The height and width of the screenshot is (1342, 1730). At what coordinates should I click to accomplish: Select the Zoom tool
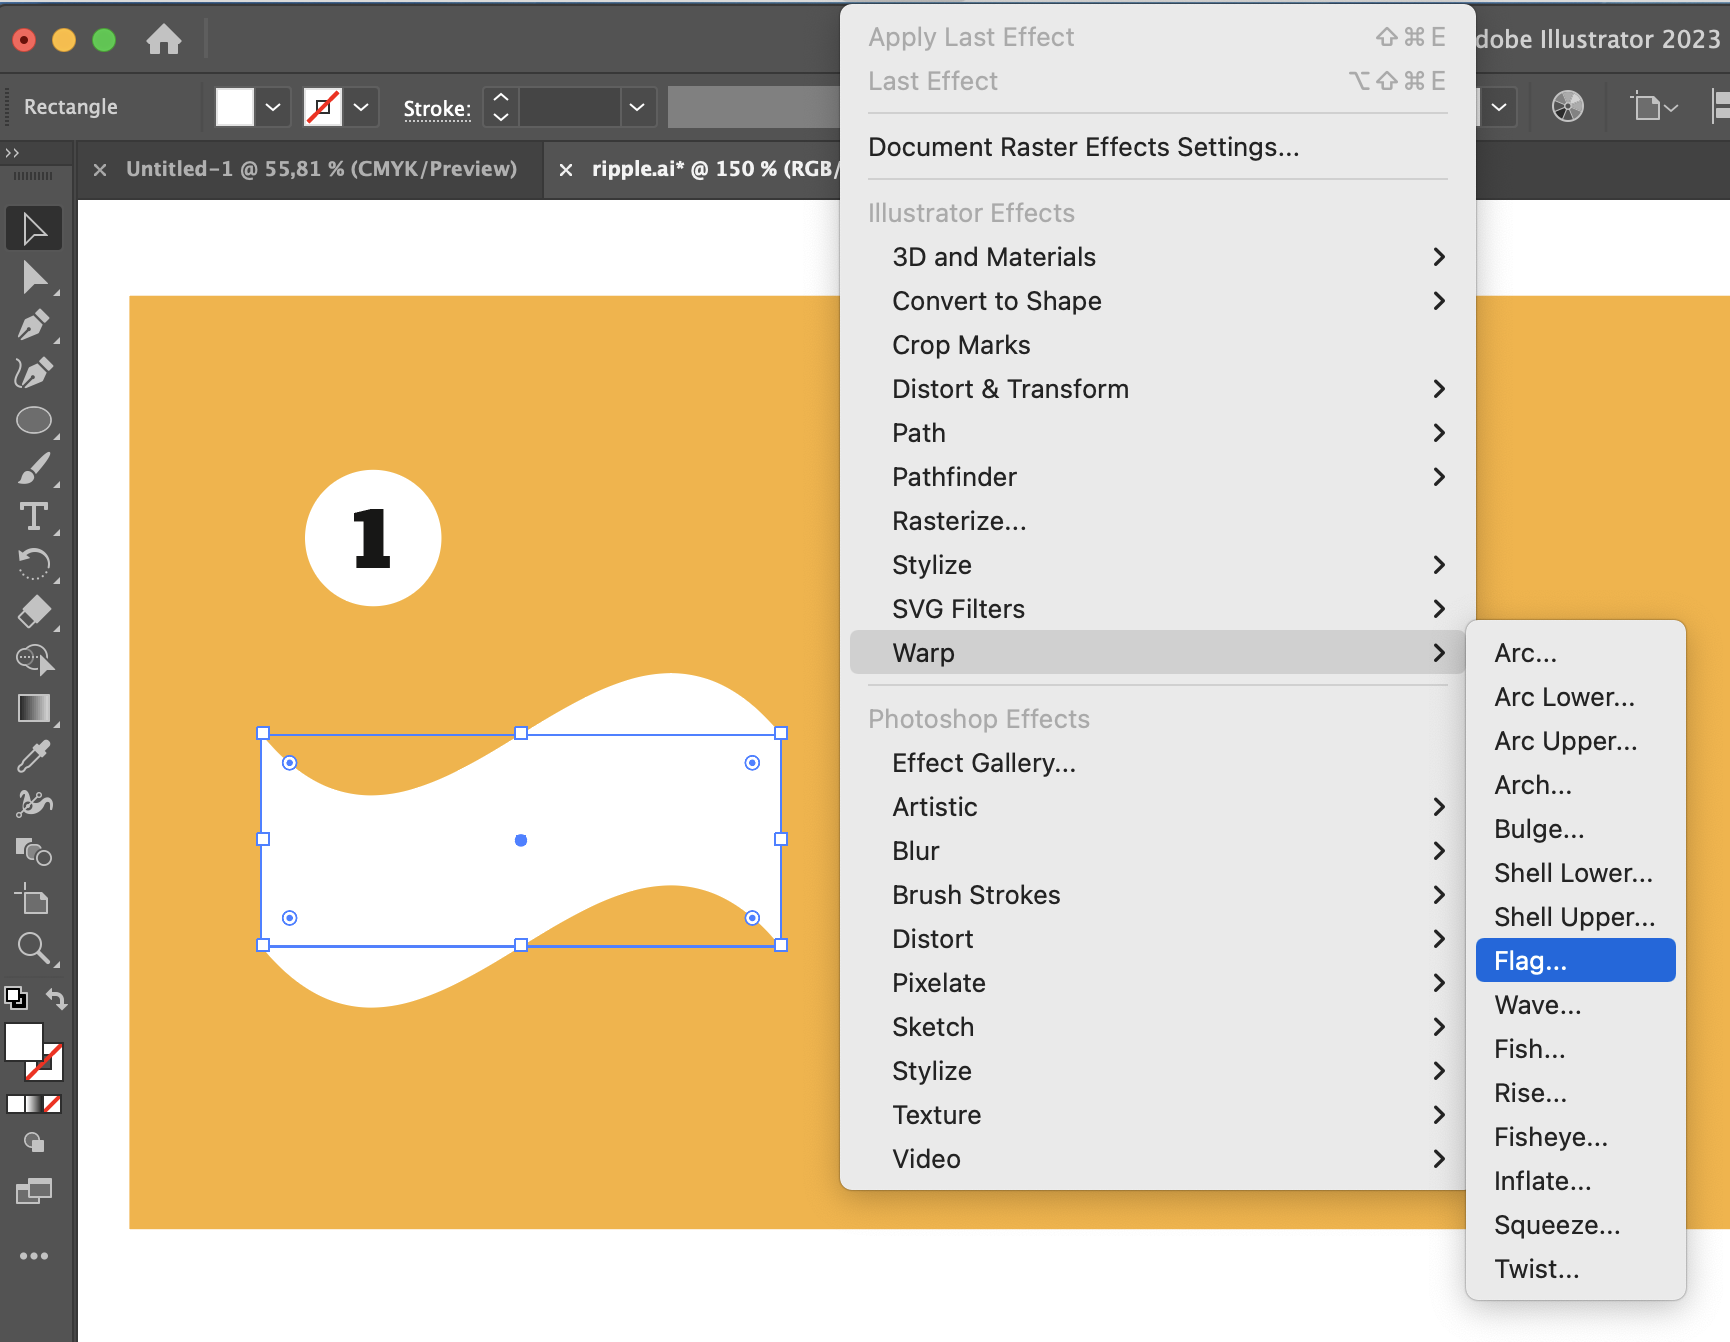[34, 948]
